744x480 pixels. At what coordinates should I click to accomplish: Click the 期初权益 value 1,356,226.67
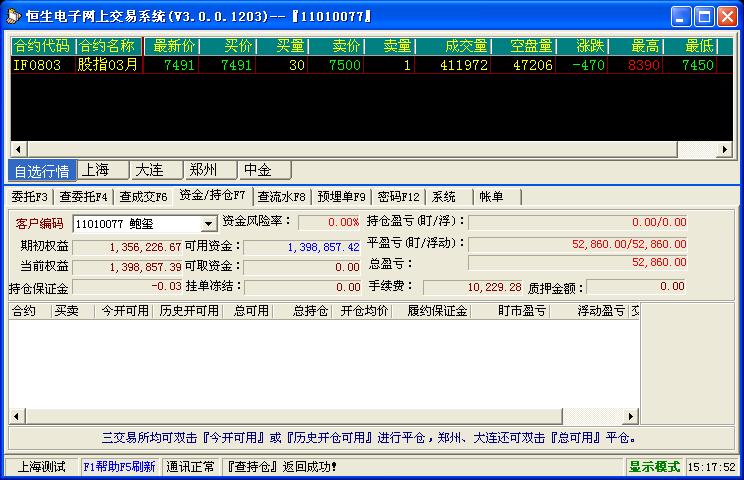[x=127, y=247]
